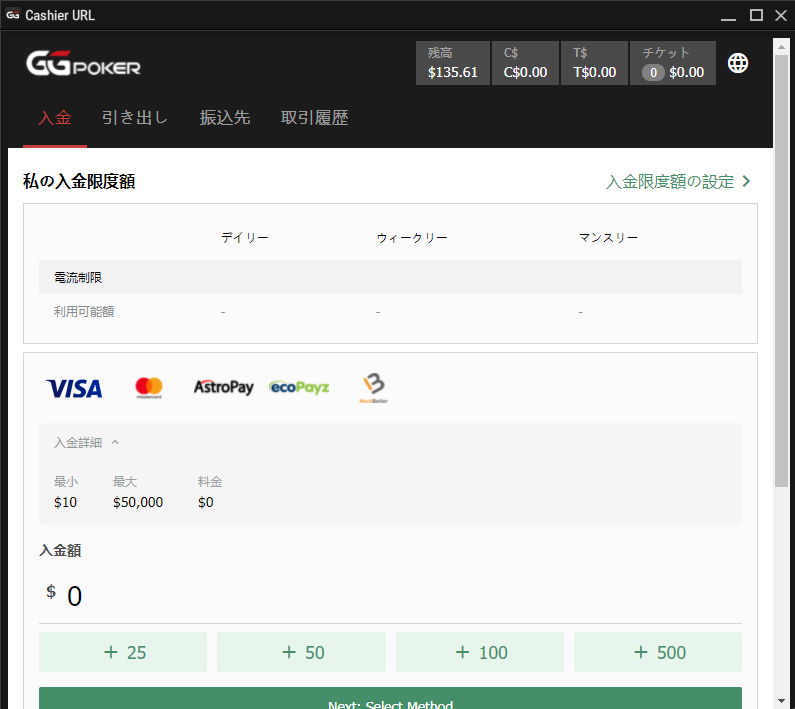Image resolution: width=795 pixels, height=709 pixels.
Task: Click the チケット balance box
Action: click(x=673, y=63)
